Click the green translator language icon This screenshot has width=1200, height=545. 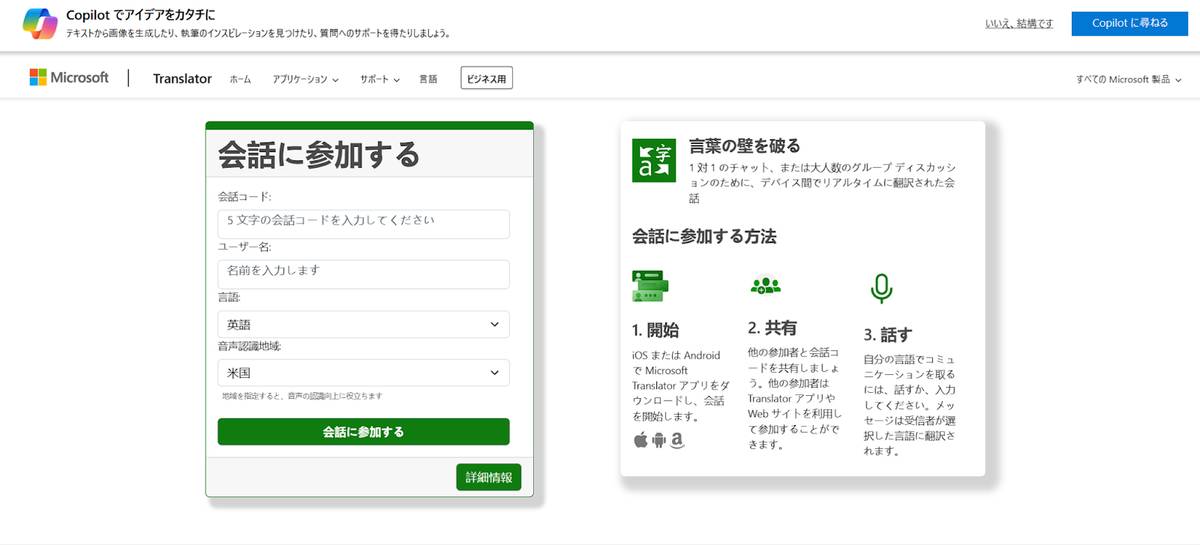pyautogui.click(x=654, y=160)
